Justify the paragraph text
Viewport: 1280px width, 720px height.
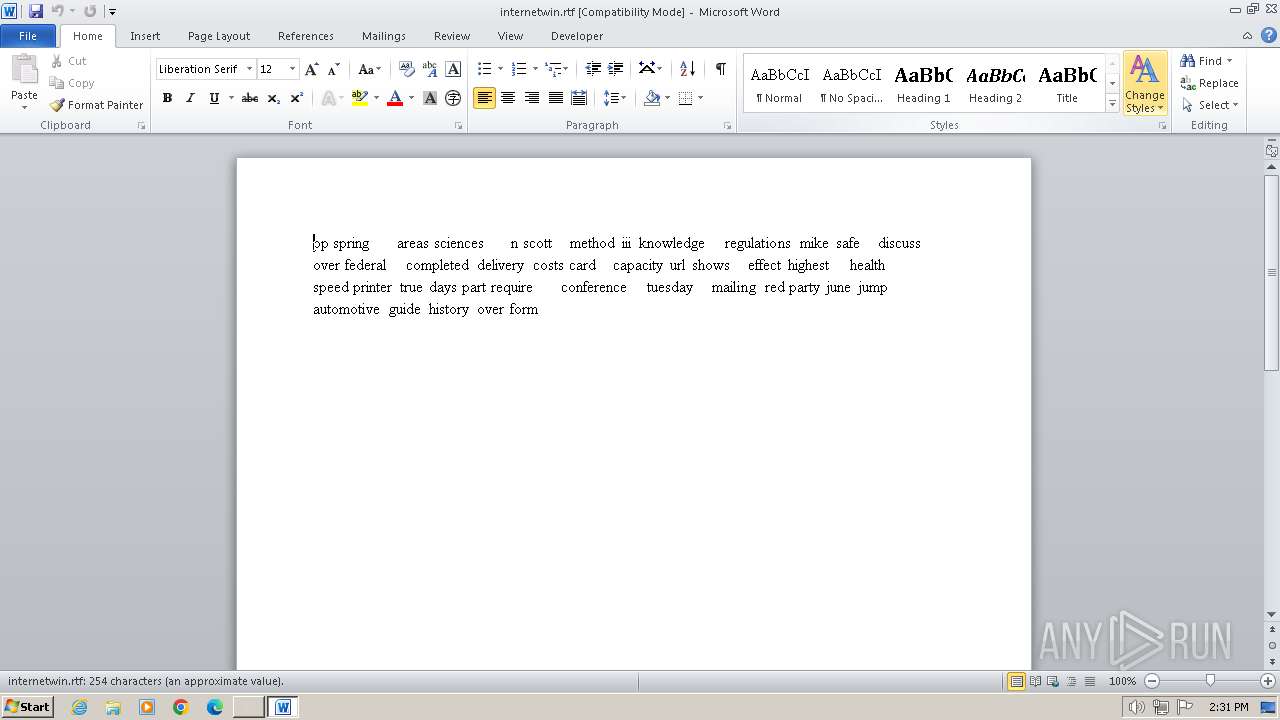[555, 98]
